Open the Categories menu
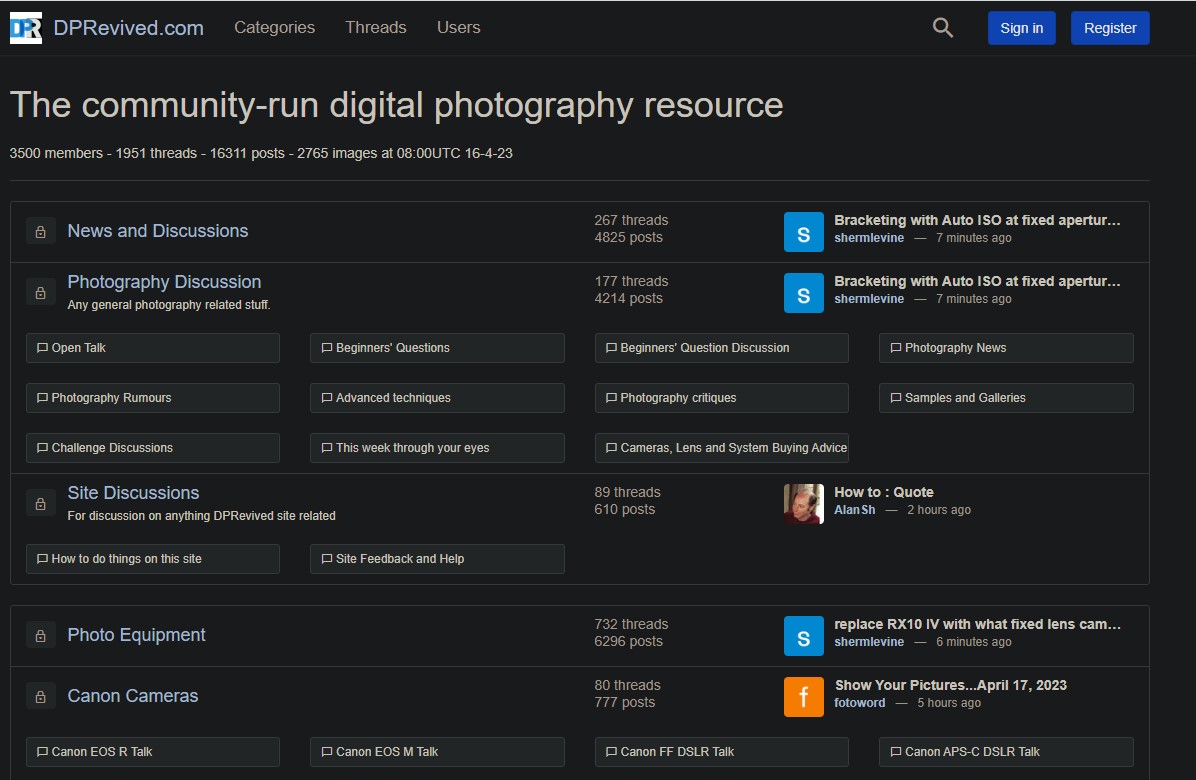1196x780 pixels. tap(275, 27)
